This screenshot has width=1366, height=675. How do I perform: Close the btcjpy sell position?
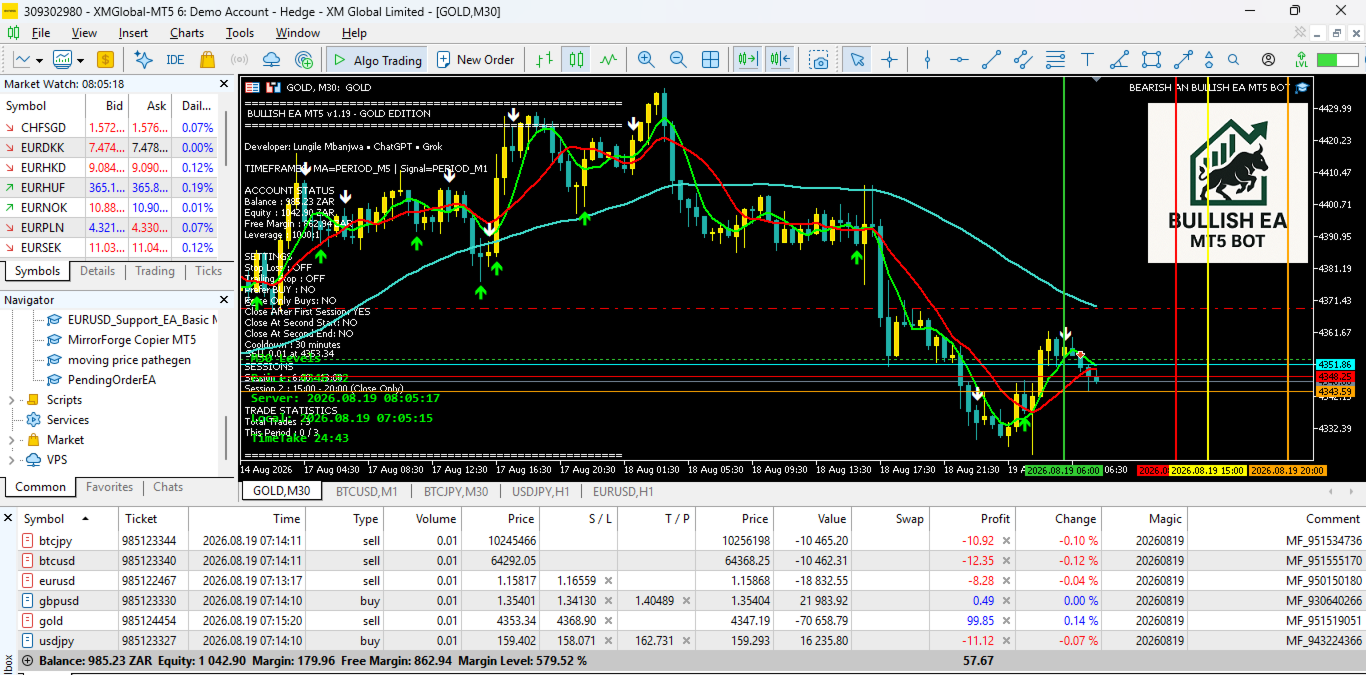[x=1006, y=540]
